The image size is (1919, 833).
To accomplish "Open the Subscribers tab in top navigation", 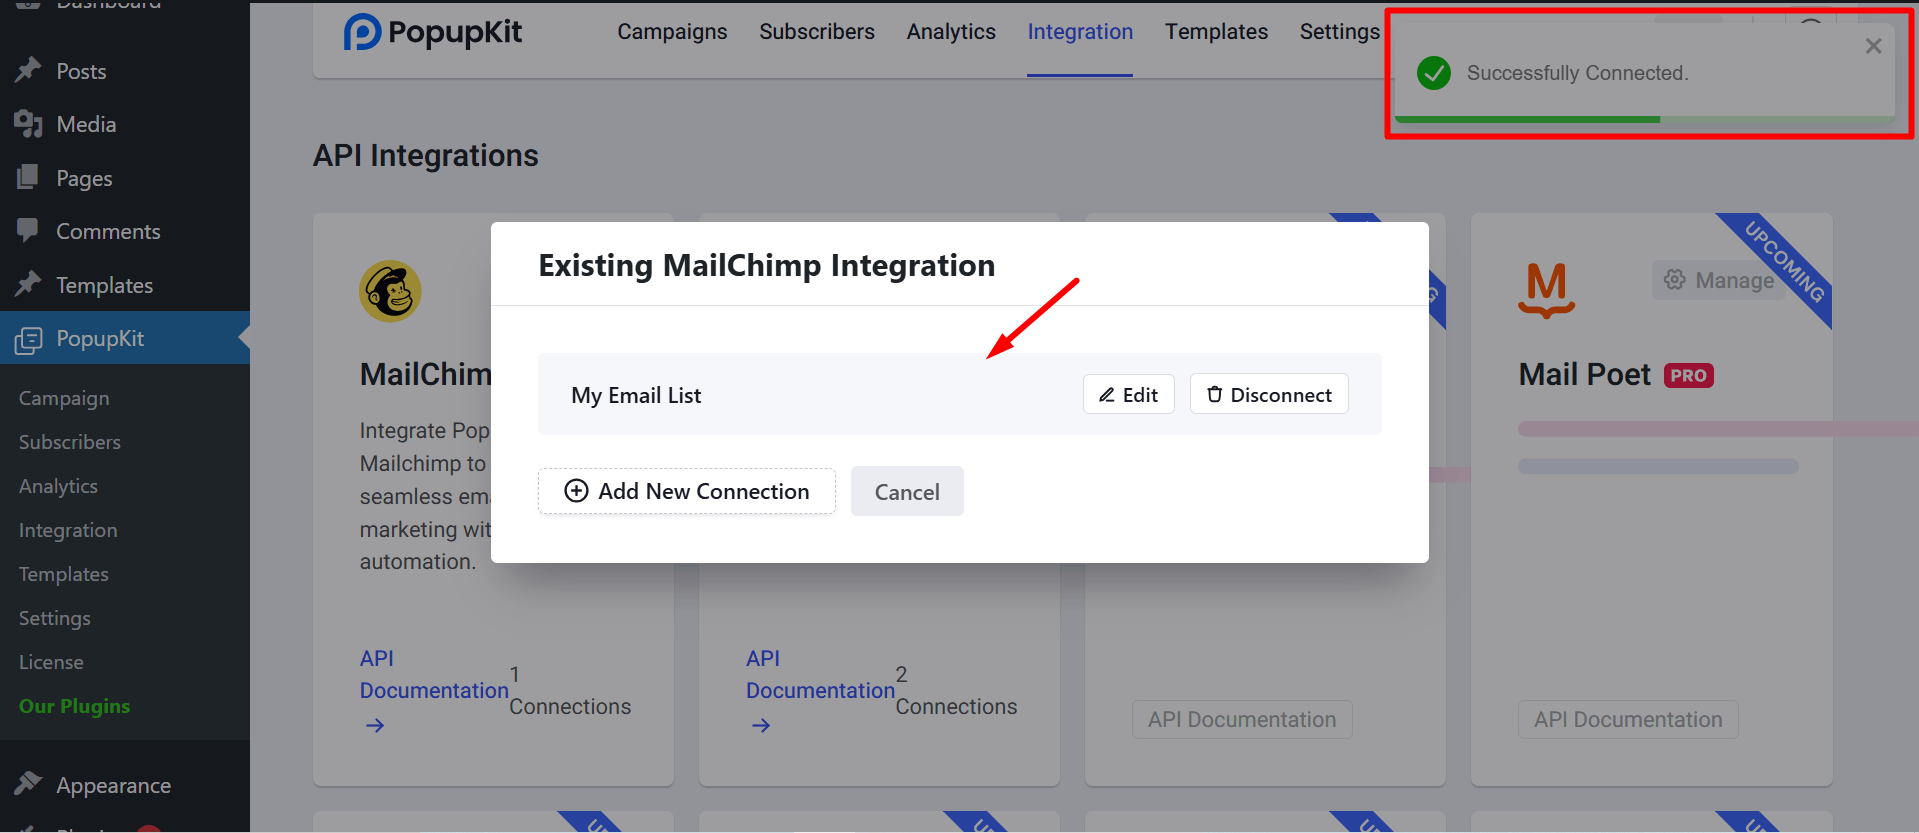I will pyautogui.click(x=817, y=32).
